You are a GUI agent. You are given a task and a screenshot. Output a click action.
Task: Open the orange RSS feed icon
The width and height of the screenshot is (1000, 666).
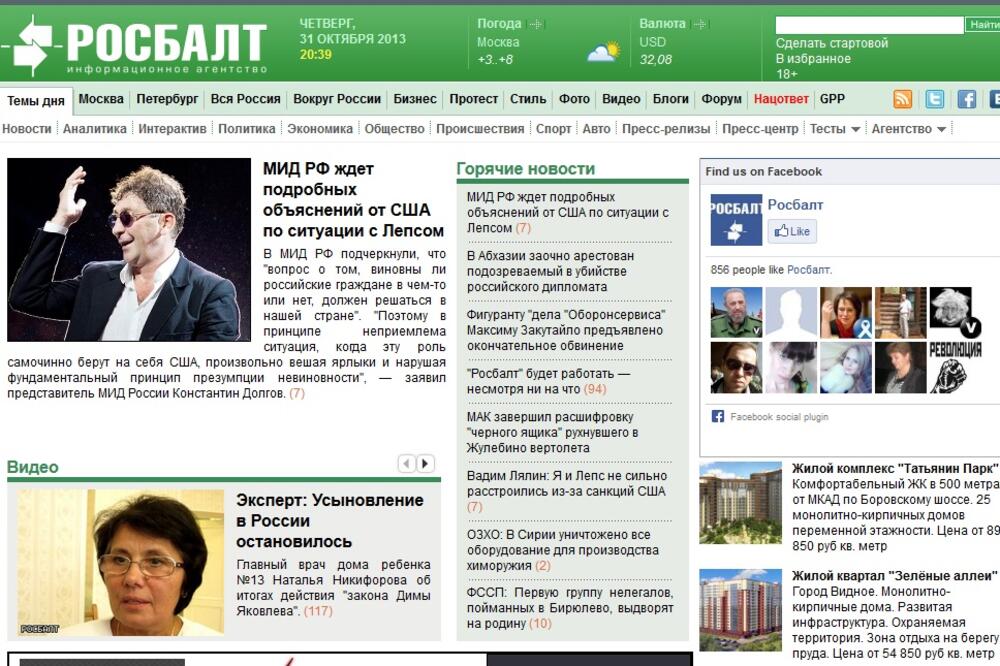coord(902,99)
